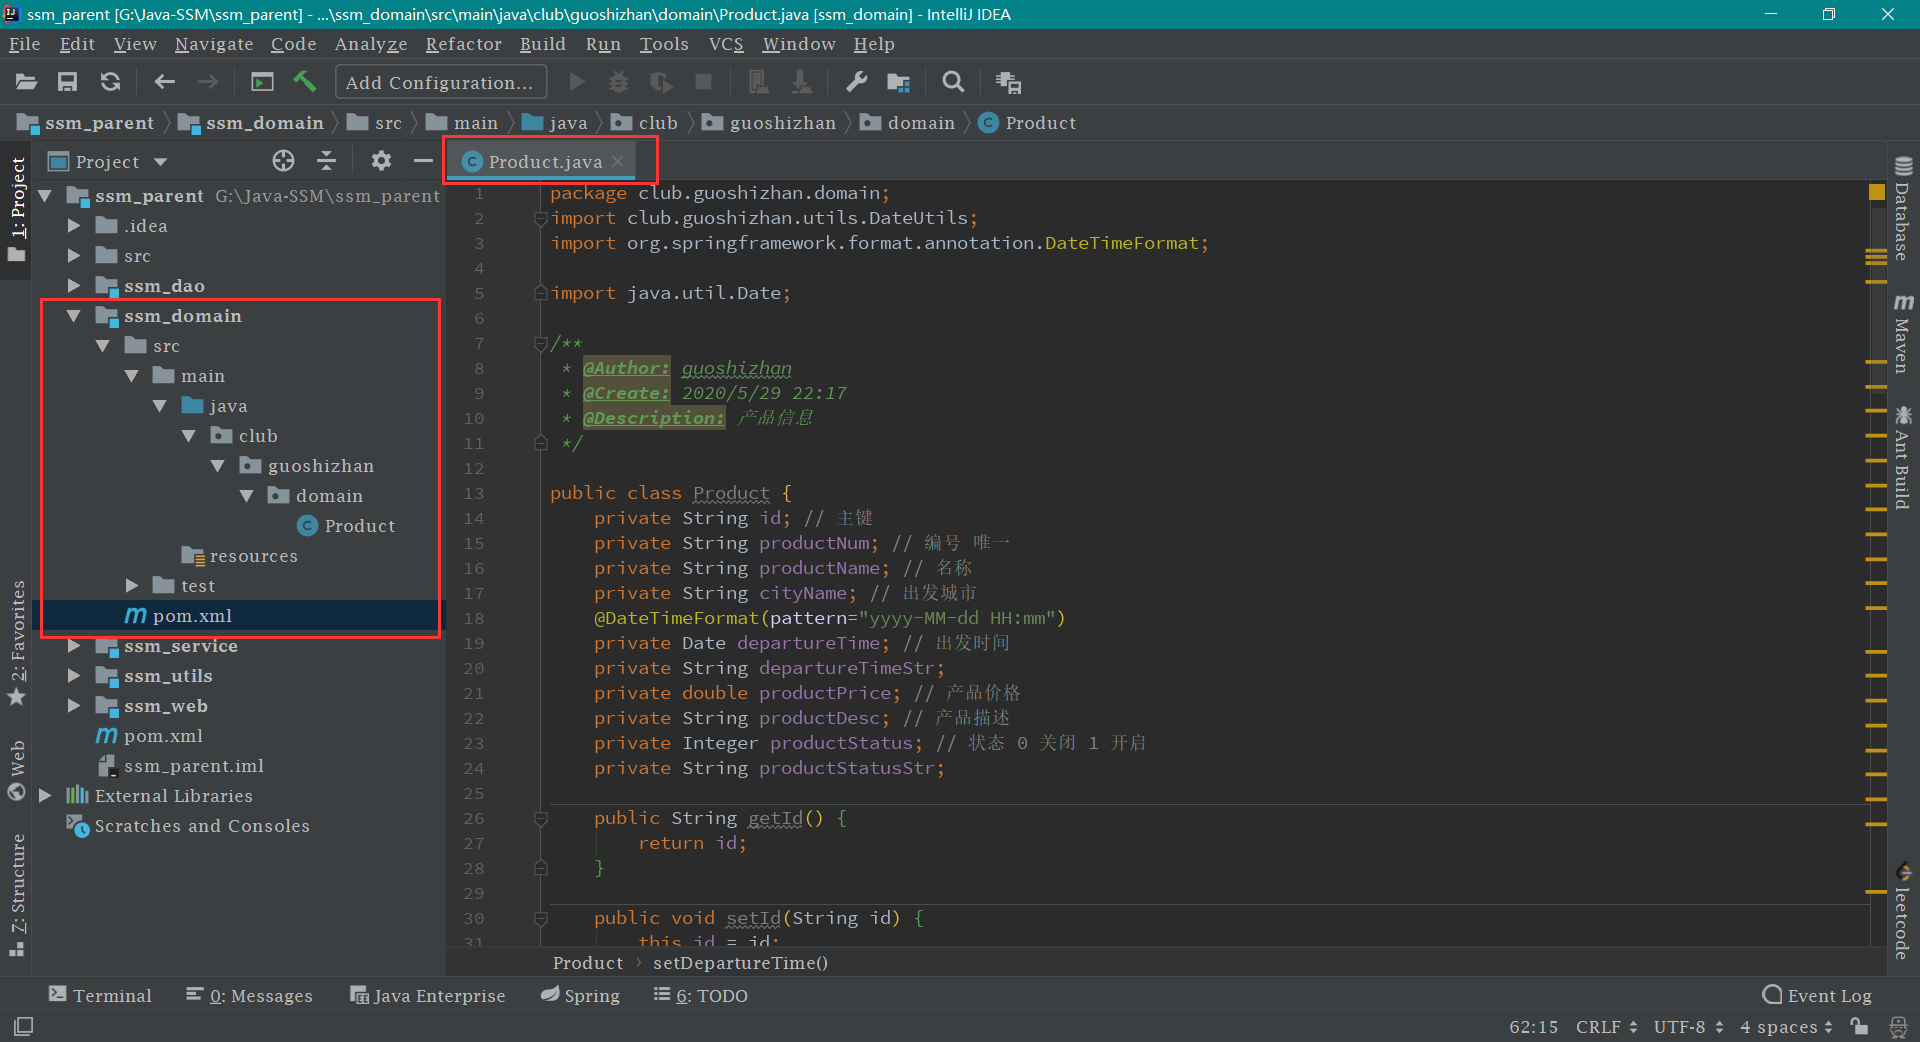Open the Terminal tool window
1920x1042 pixels.
tap(100, 995)
